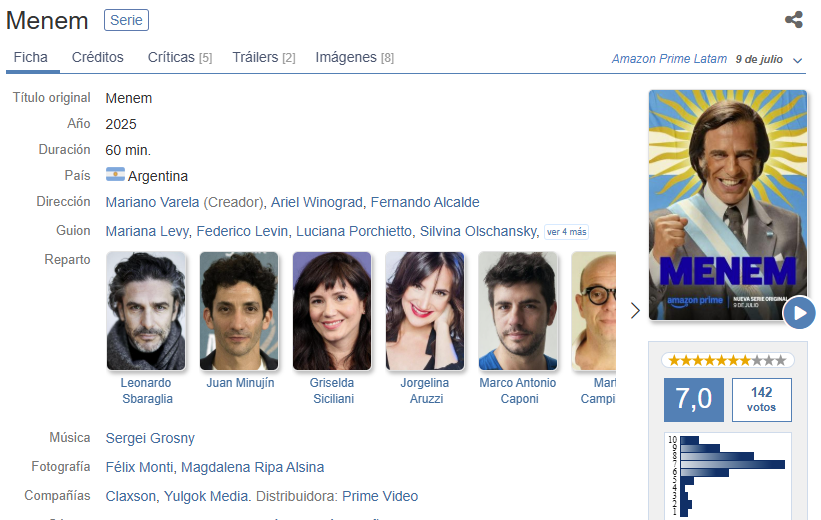Click the rating distribution histogram

pyautogui.click(x=728, y=476)
